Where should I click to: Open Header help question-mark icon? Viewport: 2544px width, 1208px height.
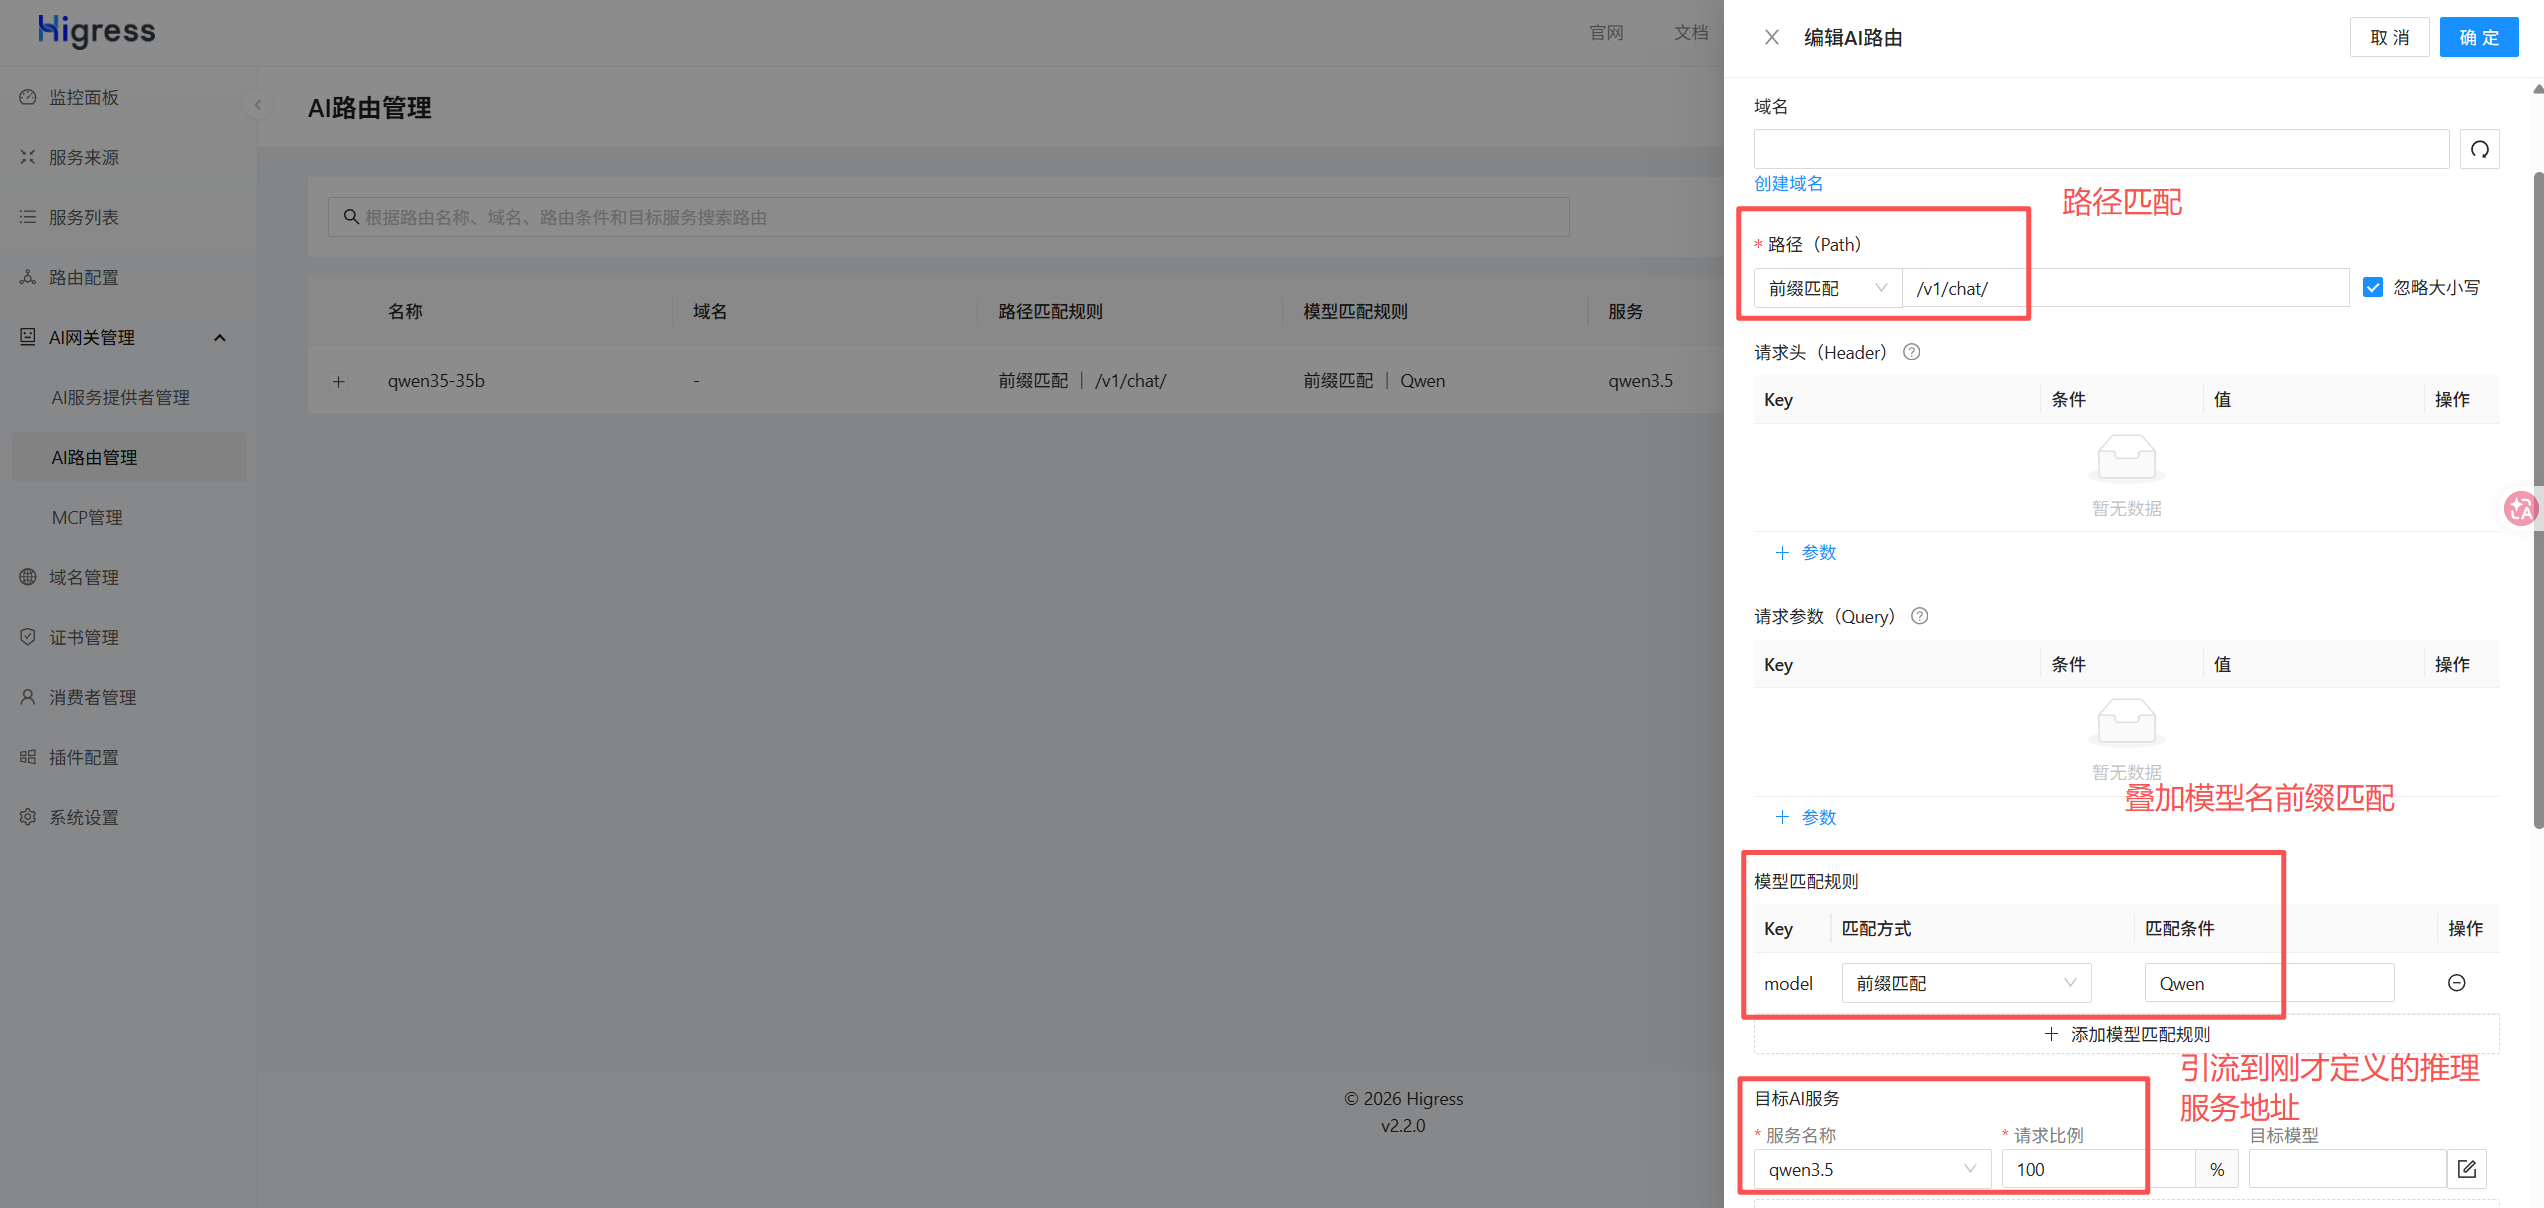(x=1911, y=352)
